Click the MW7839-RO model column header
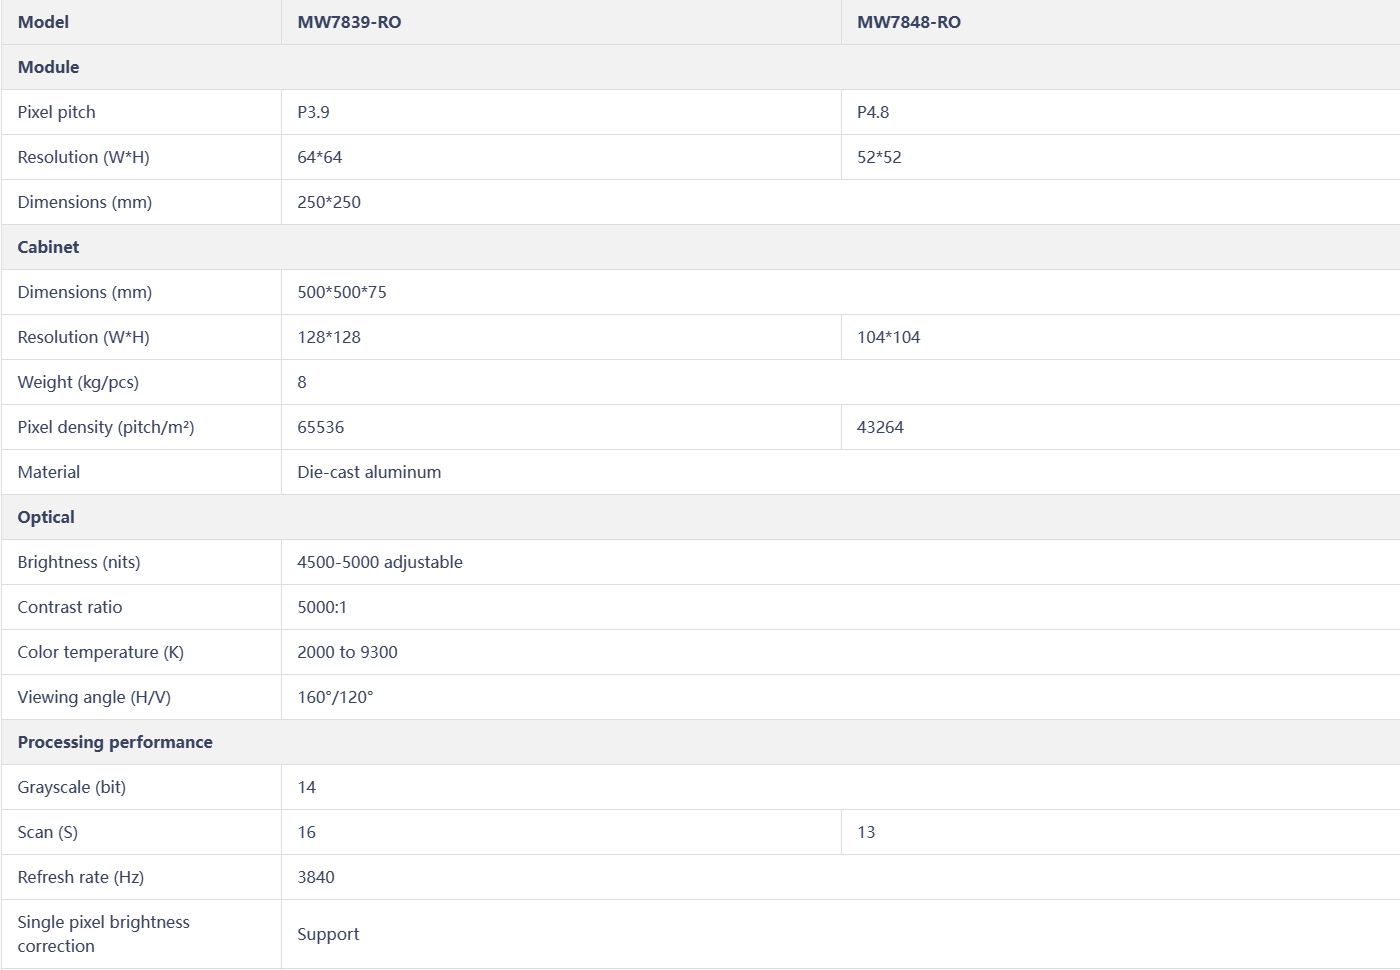This screenshot has width=1400, height=970. tap(349, 22)
